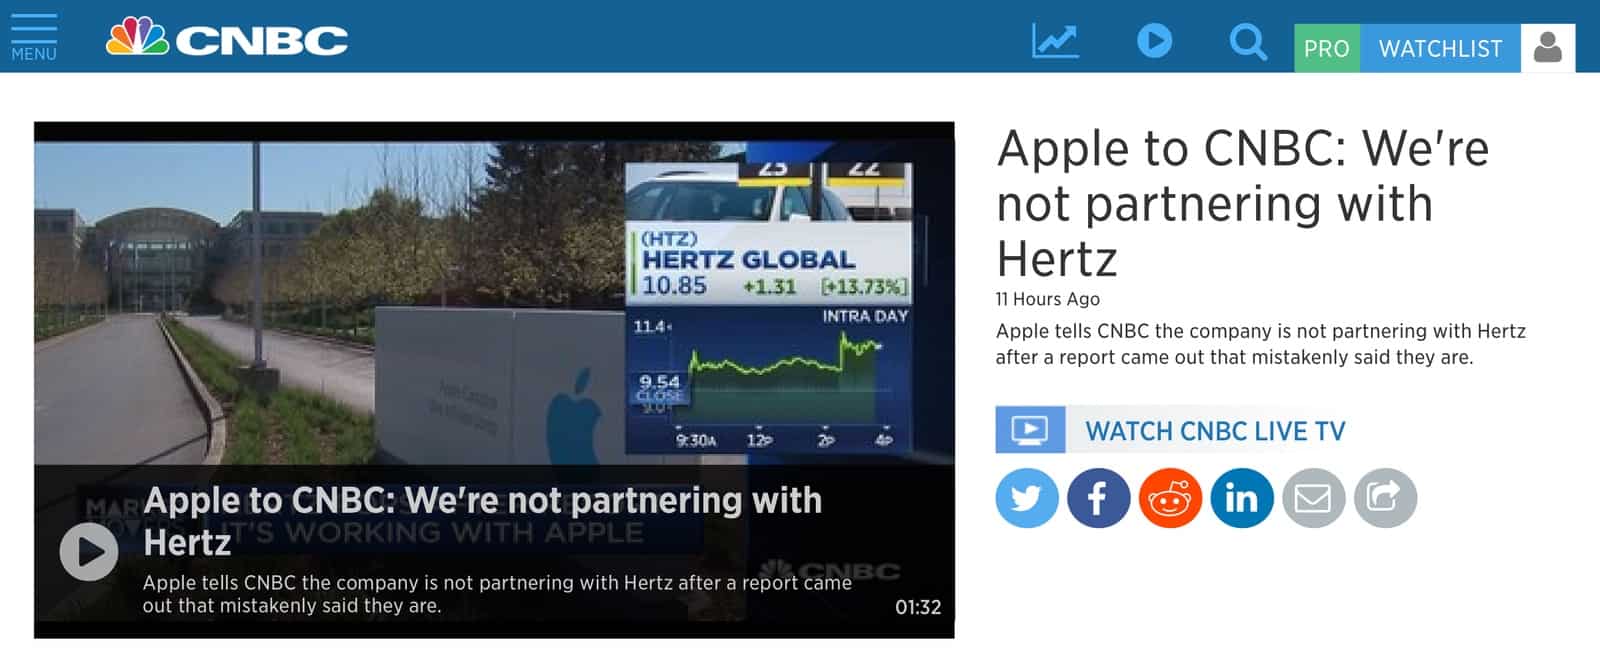Click the header video play circle icon
Screen dimensions: 1600x648
1154,41
